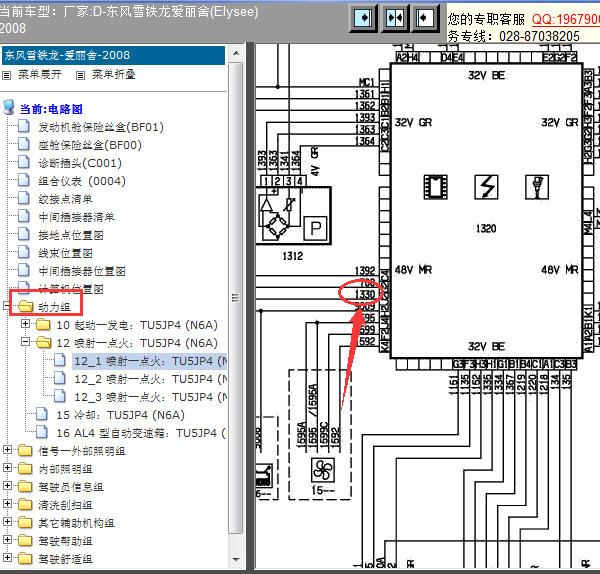Screen dimensions: 600x574
Task: Expand the 清洗刮扫组 node
Action: click(7, 503)
